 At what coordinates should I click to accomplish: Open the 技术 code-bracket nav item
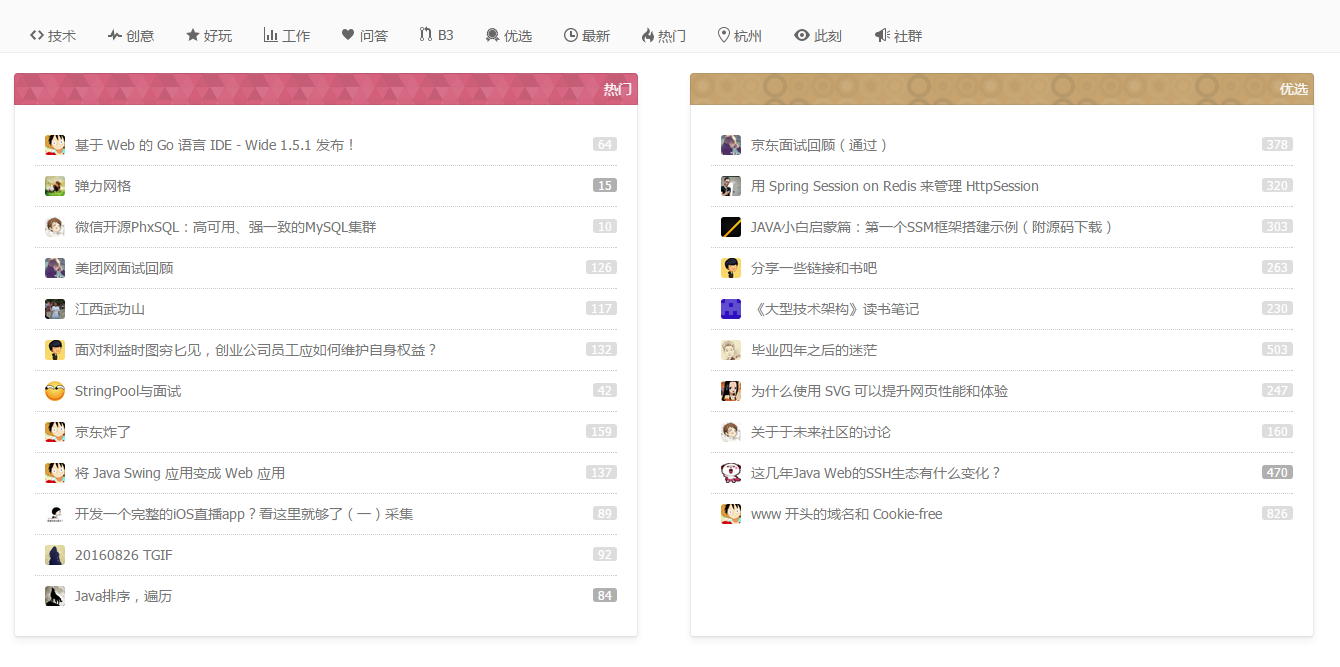point(53,35)
